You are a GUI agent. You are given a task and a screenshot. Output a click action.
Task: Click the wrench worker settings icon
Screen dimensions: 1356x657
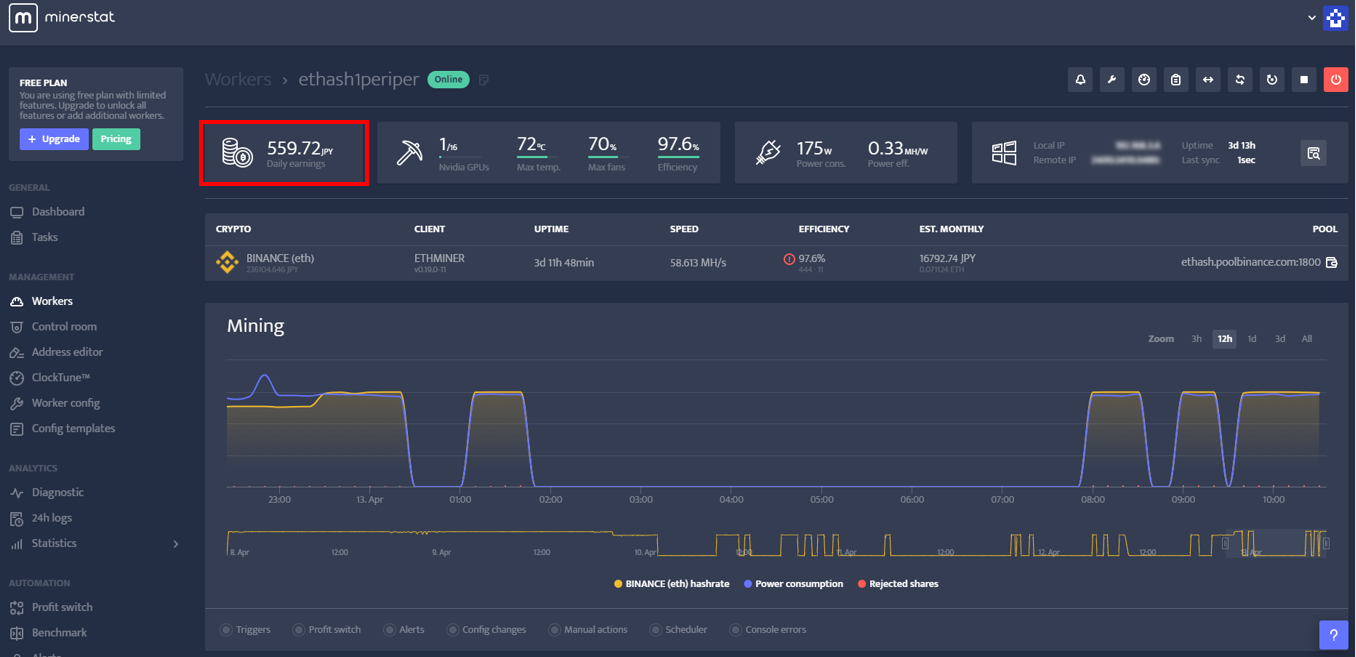tap(1112, 79)
